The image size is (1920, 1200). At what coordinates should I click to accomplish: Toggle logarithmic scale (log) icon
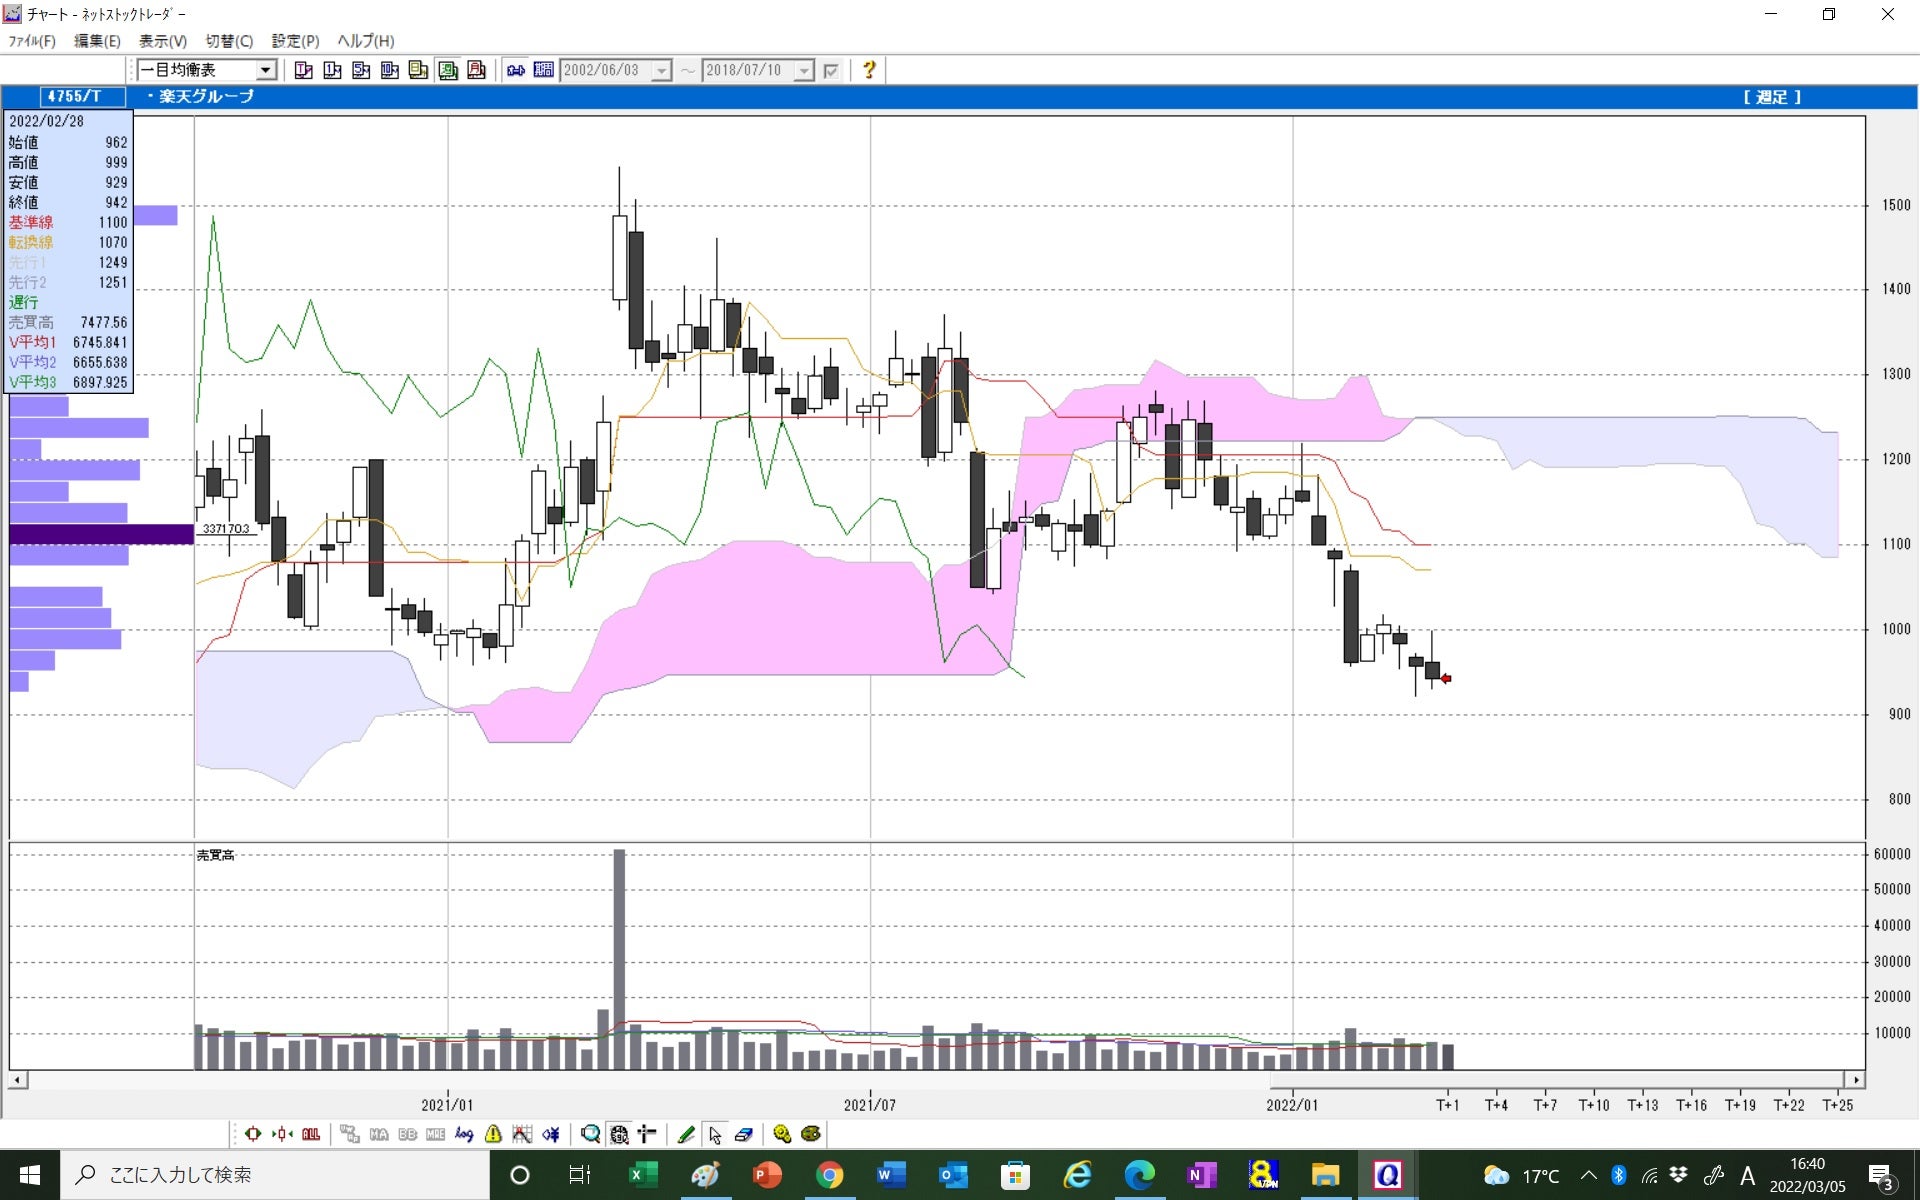coord(464,1134)
